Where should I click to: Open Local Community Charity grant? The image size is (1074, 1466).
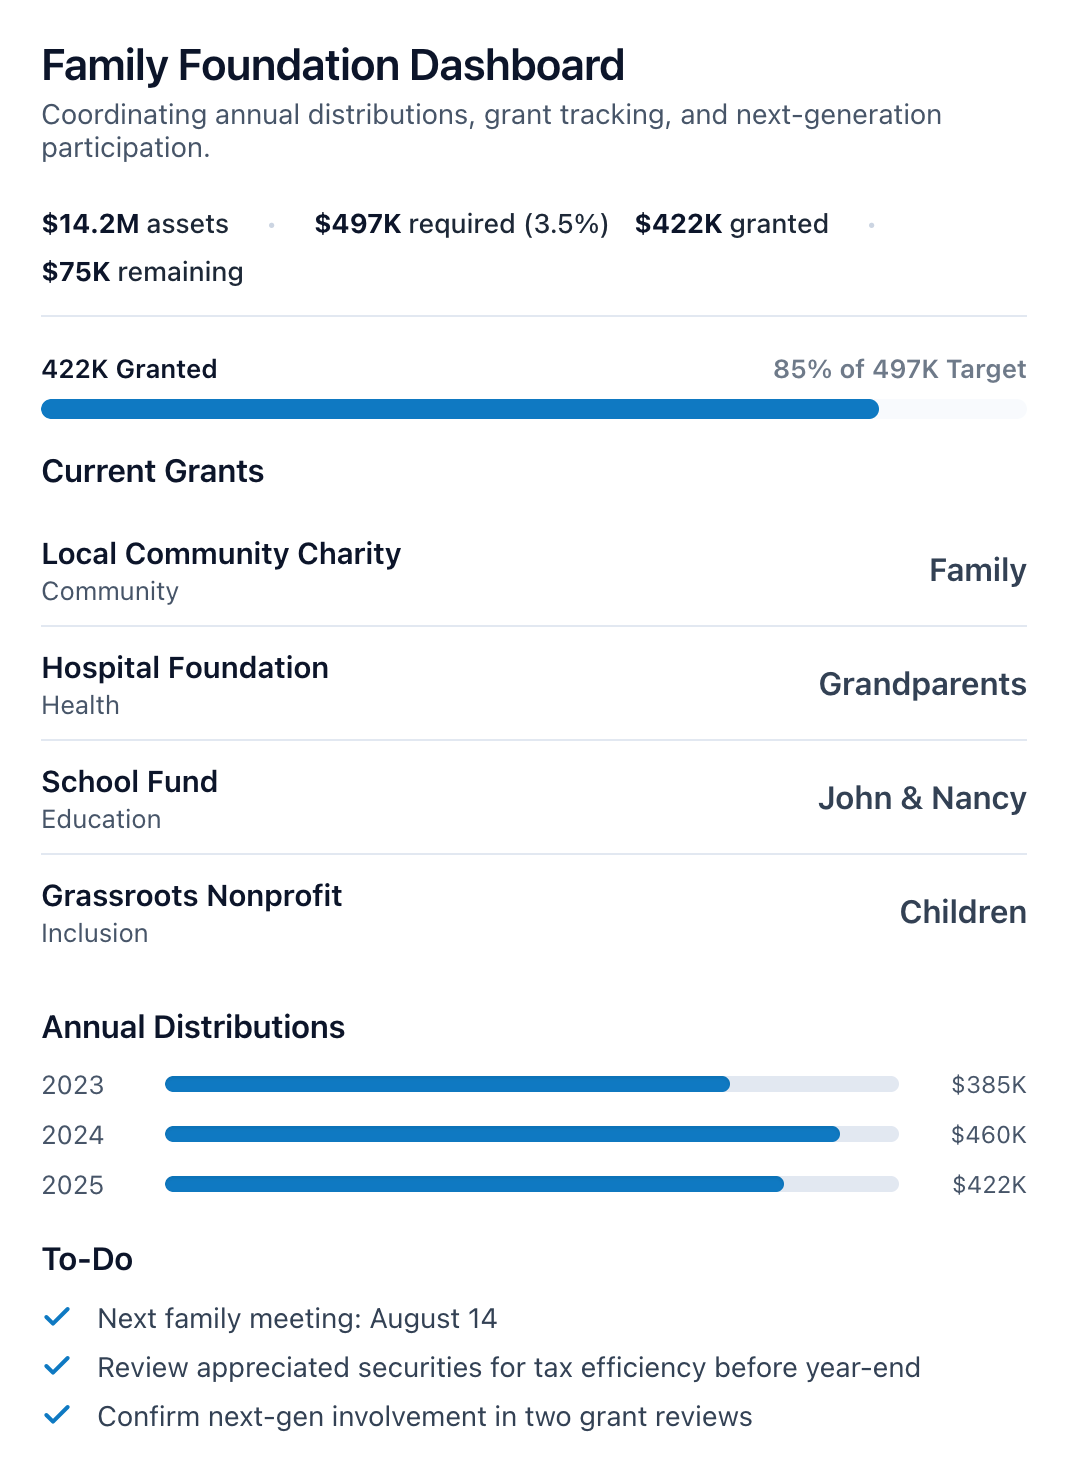click(221, 554)
